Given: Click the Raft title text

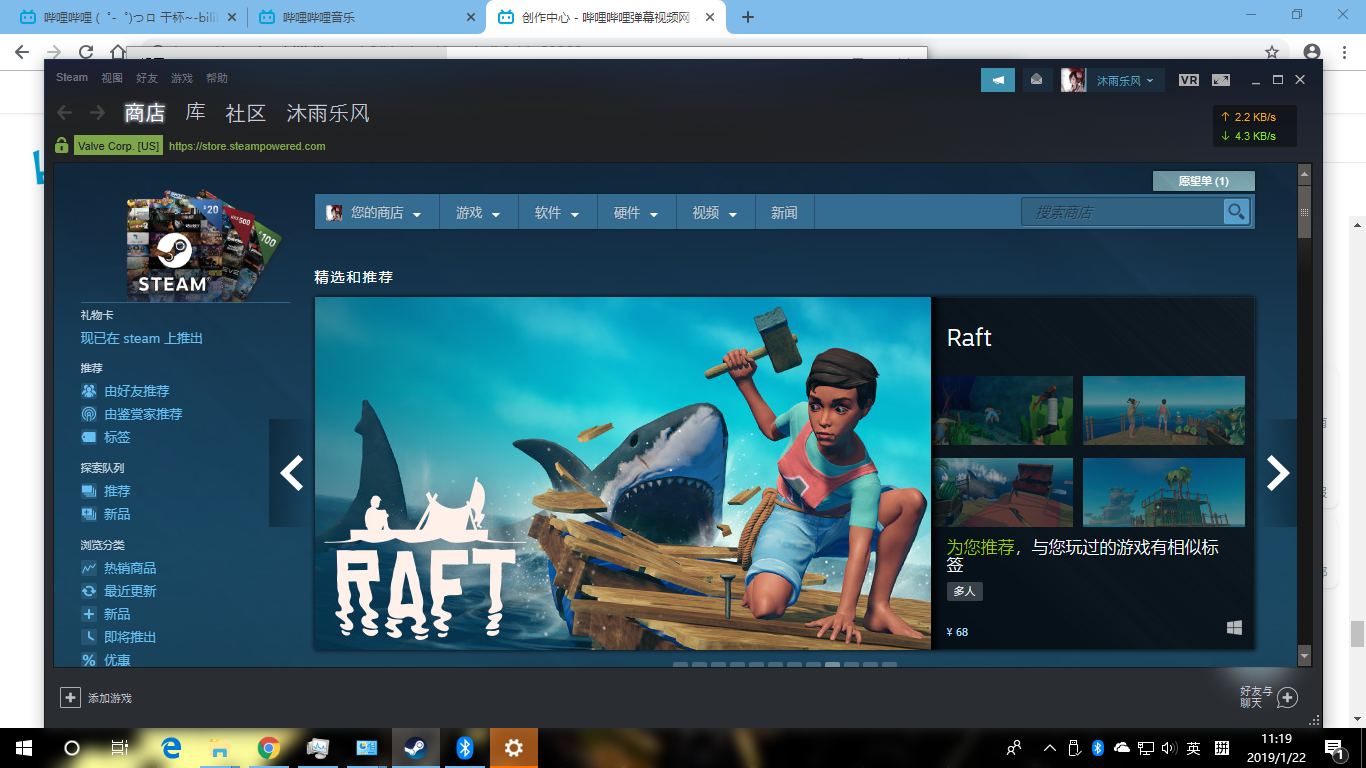Looking at the screenshot, I should (x=969, y=338).
